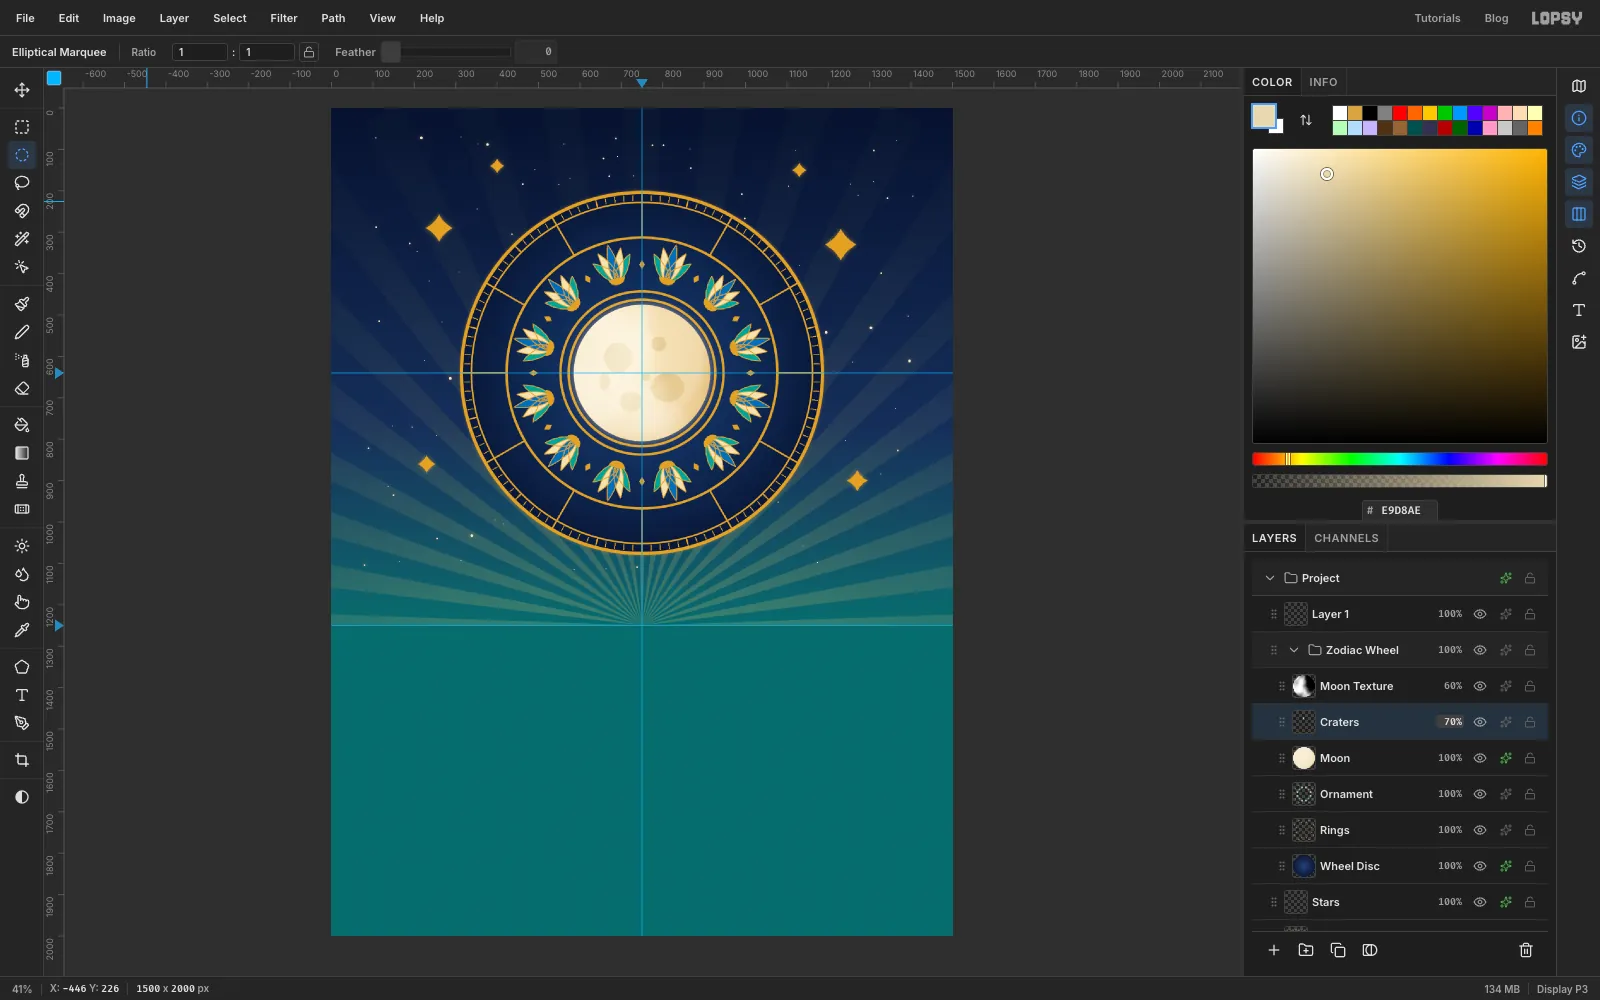
Task: Open the Filter menu
Action: tap(284, 18)
